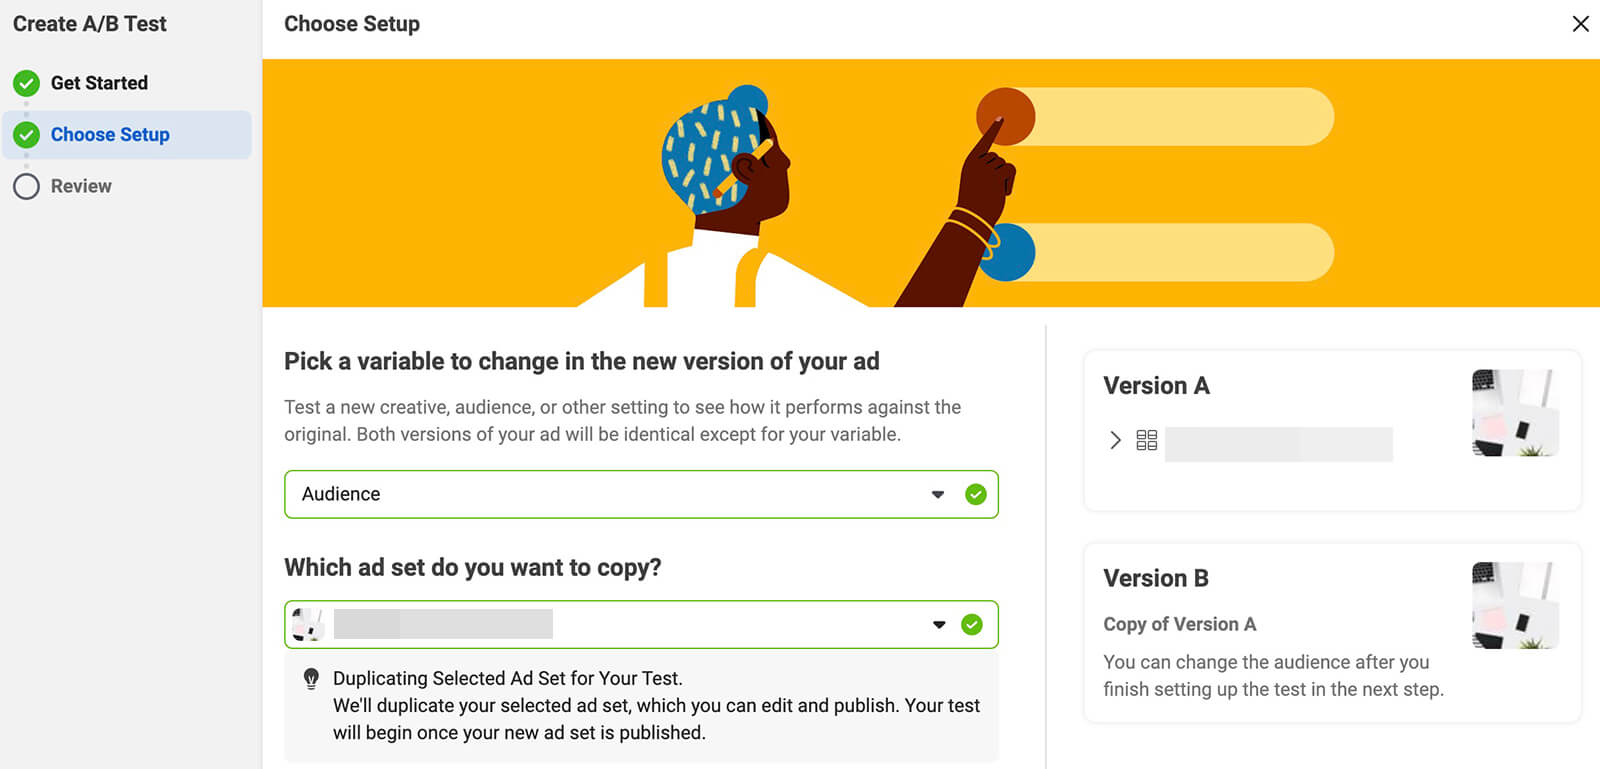This screenshot has height=769, width=1600.
Task: Go to the Choose Setup step
Action: point(110,135)
